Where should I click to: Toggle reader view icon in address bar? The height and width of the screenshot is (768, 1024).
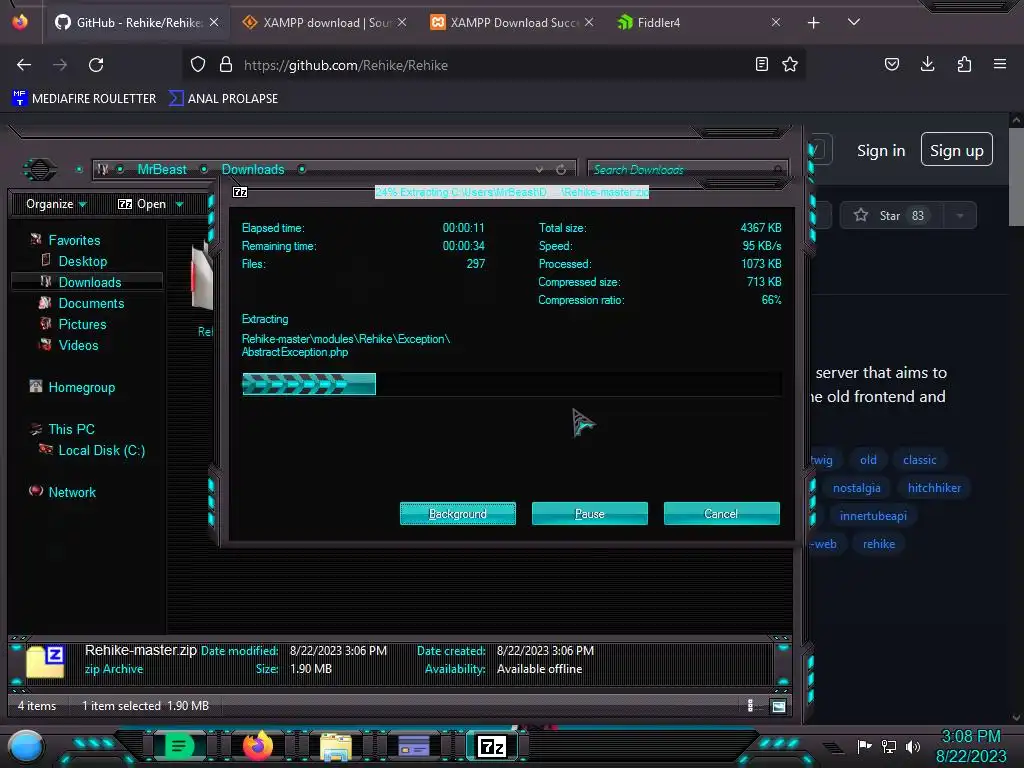761,64
